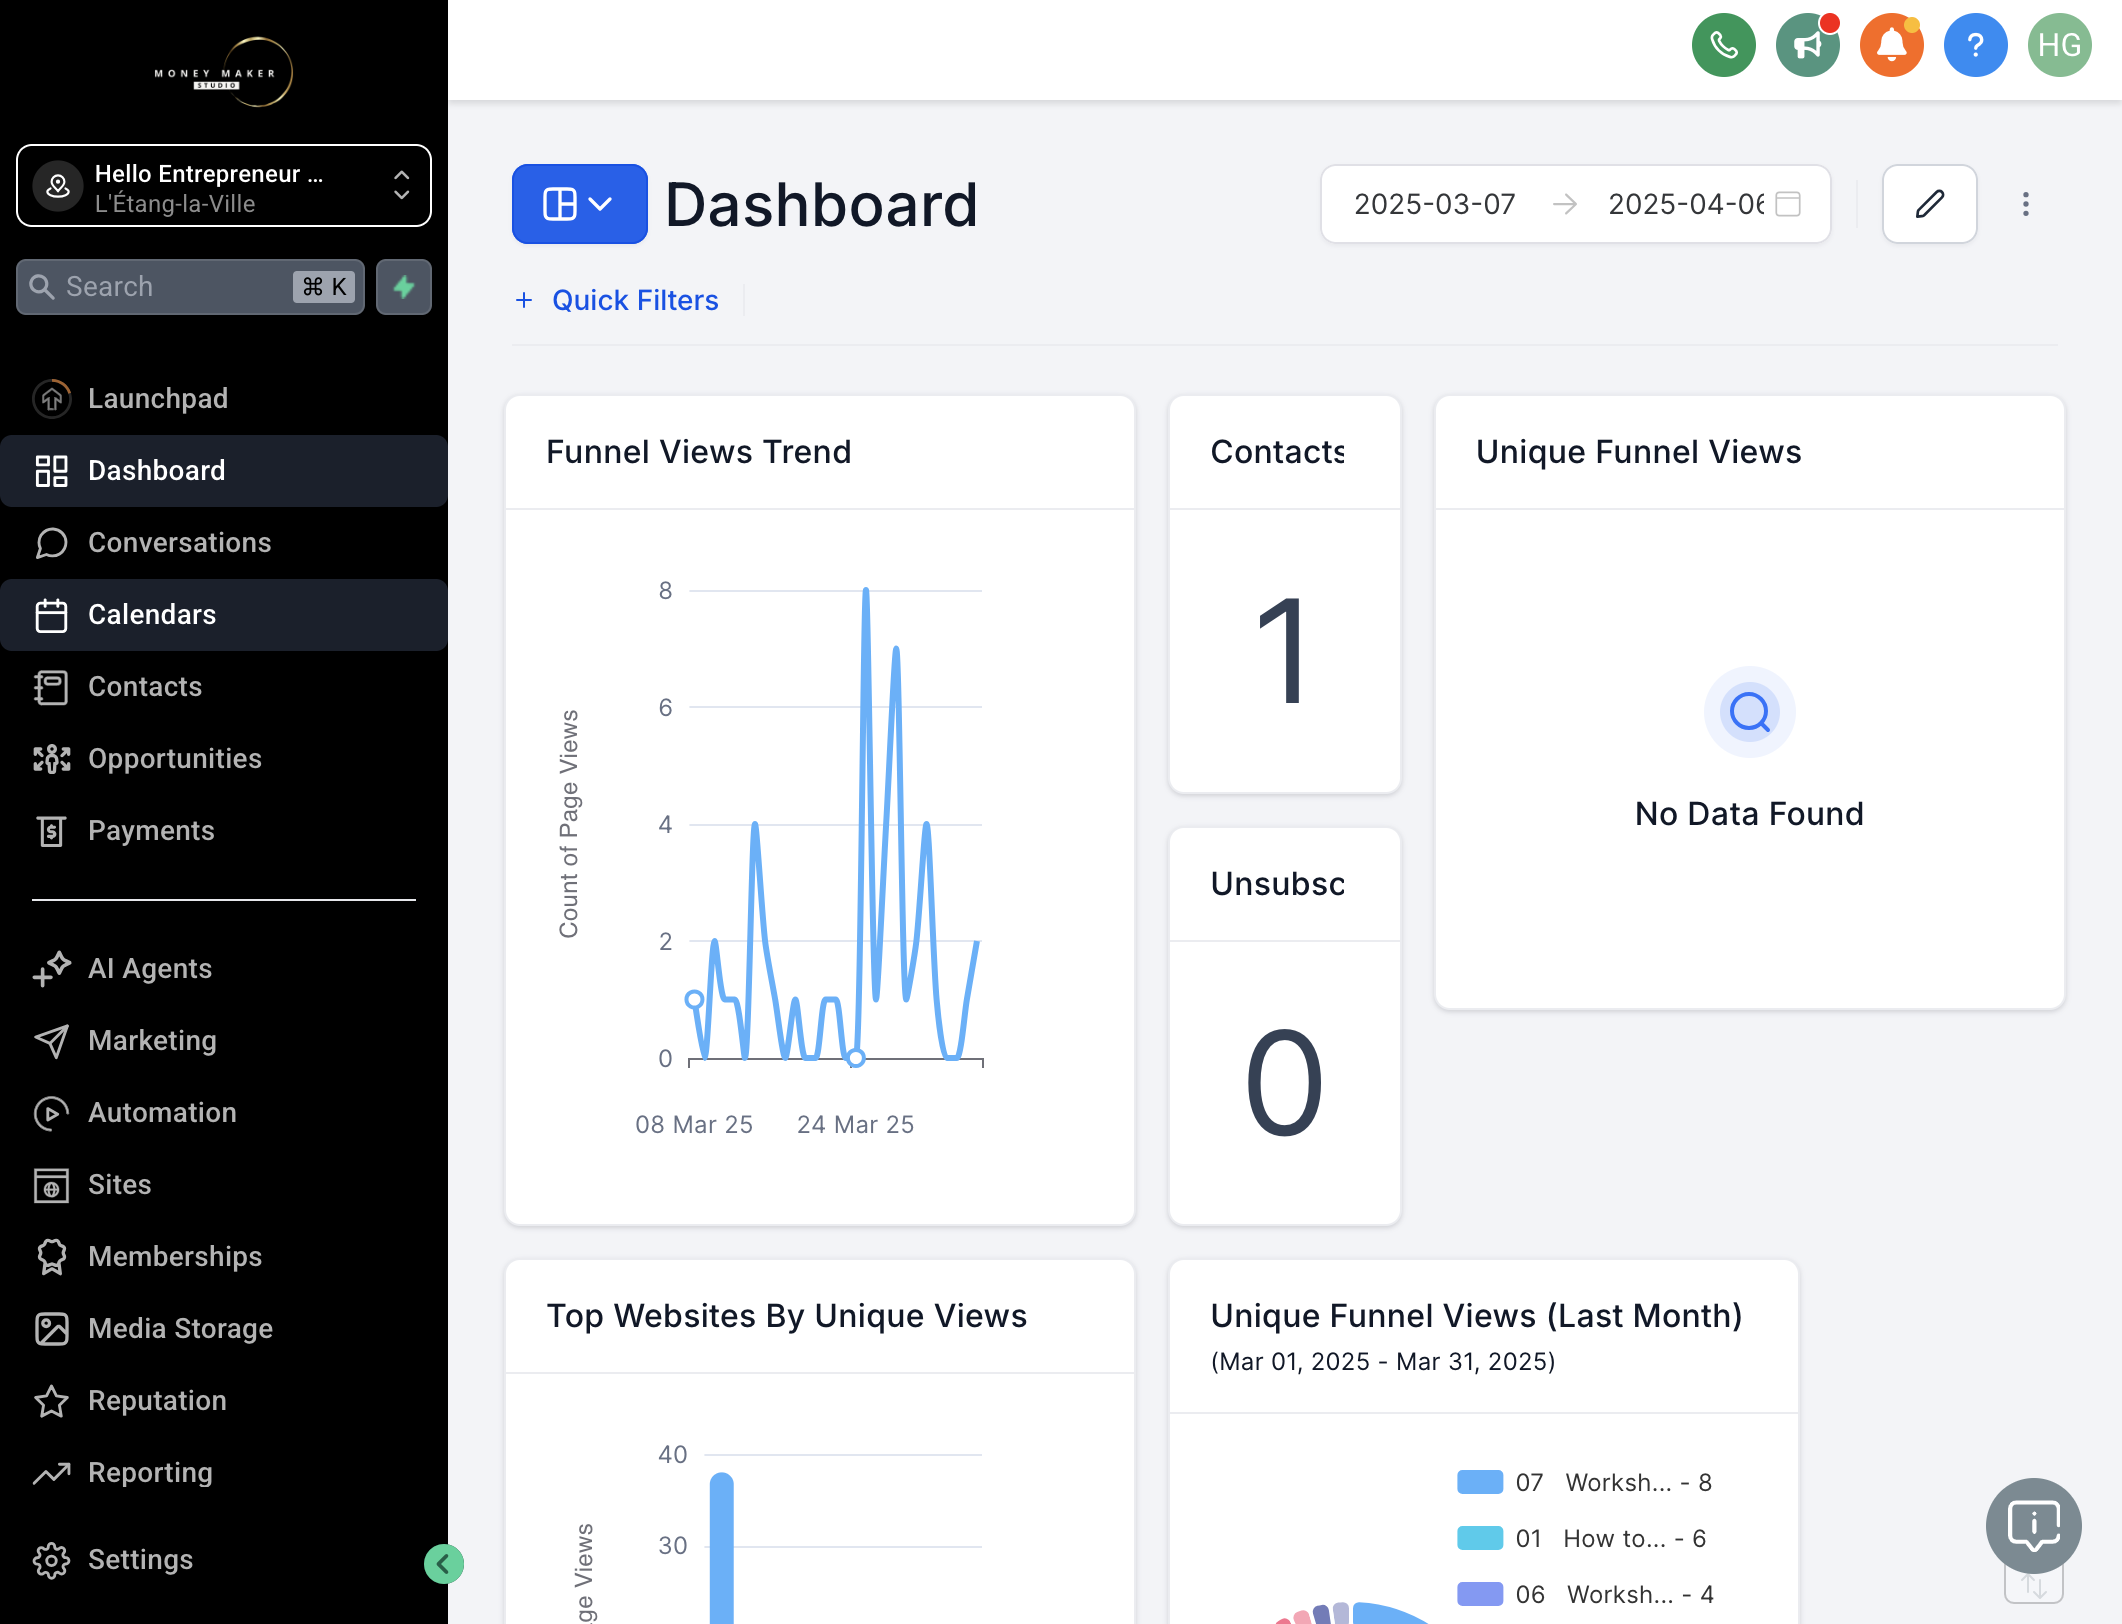
Task: Open the three-dot more options menu
Action: (x=2025, y=204)
